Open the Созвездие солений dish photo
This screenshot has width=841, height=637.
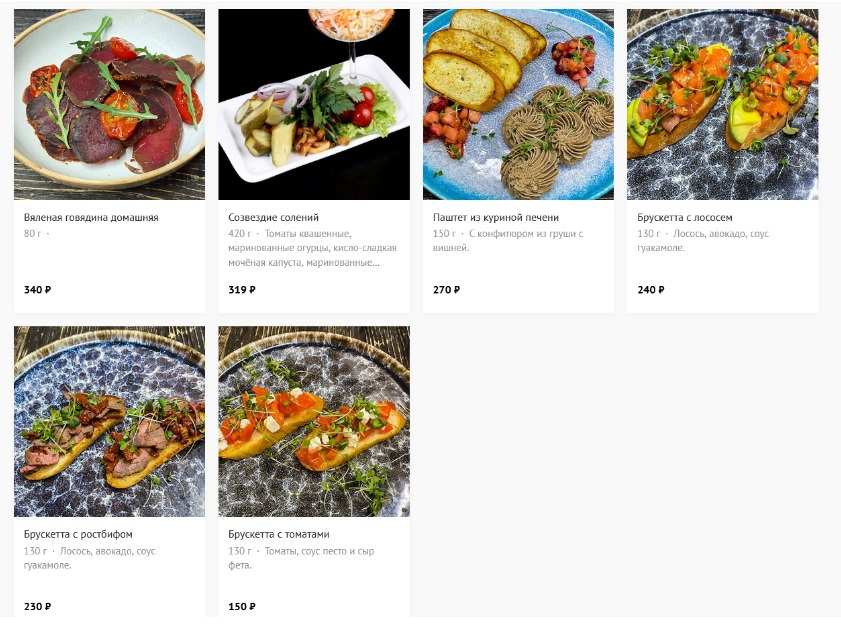(314, 105)
